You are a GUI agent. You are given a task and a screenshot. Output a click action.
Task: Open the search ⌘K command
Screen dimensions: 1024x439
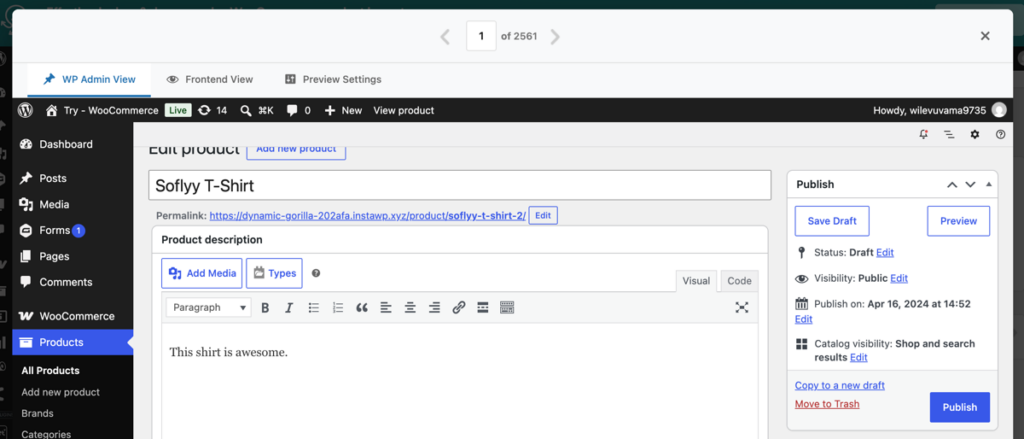(x=257, y=110)
